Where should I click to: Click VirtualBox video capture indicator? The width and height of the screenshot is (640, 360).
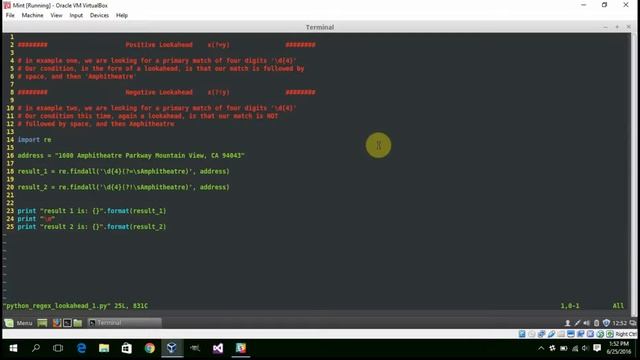tap(581, 334)
